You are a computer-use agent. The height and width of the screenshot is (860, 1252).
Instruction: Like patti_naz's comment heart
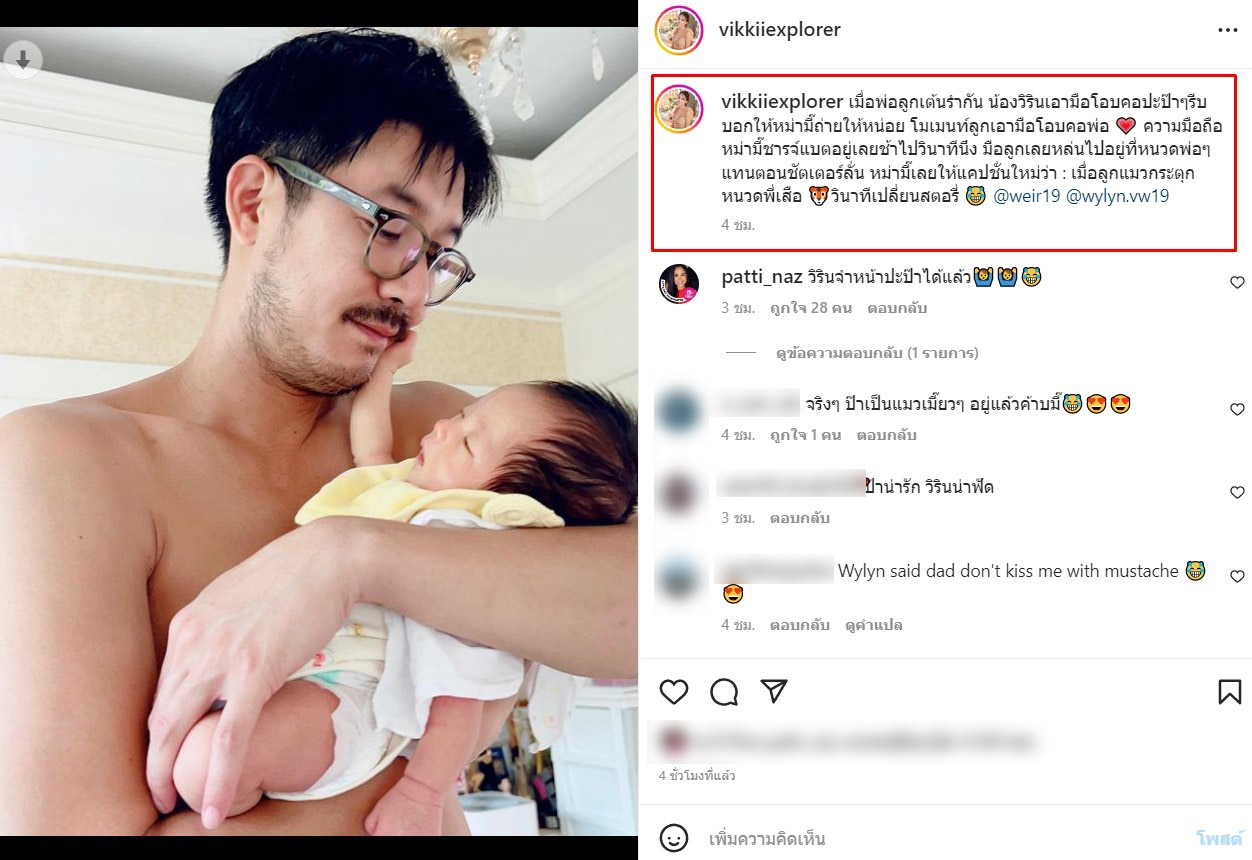[x=1237, y=283]
